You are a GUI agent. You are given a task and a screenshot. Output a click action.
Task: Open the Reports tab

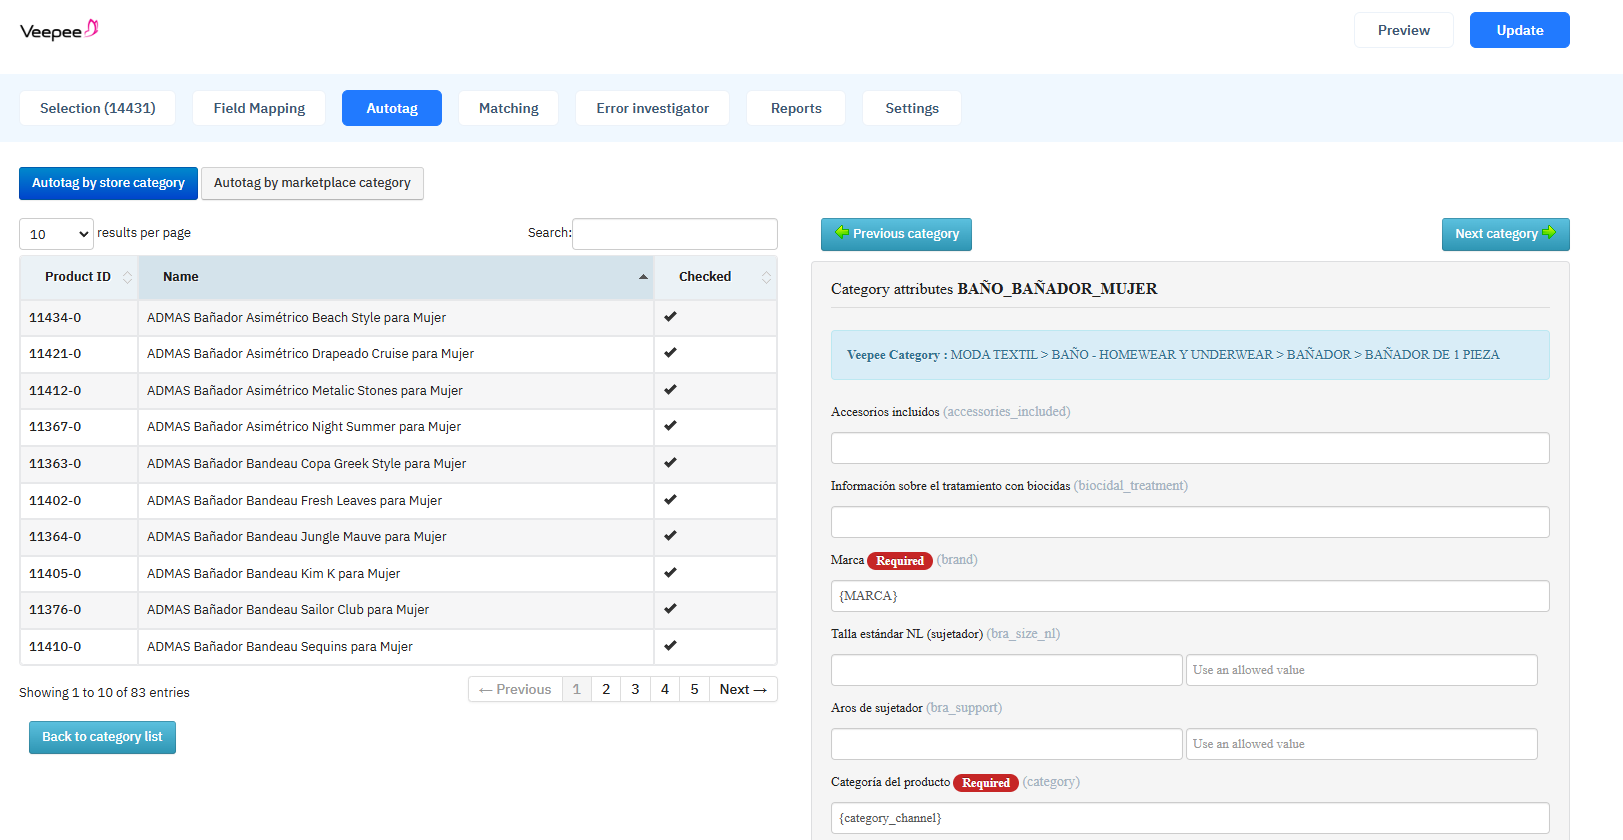click(796, 108)
